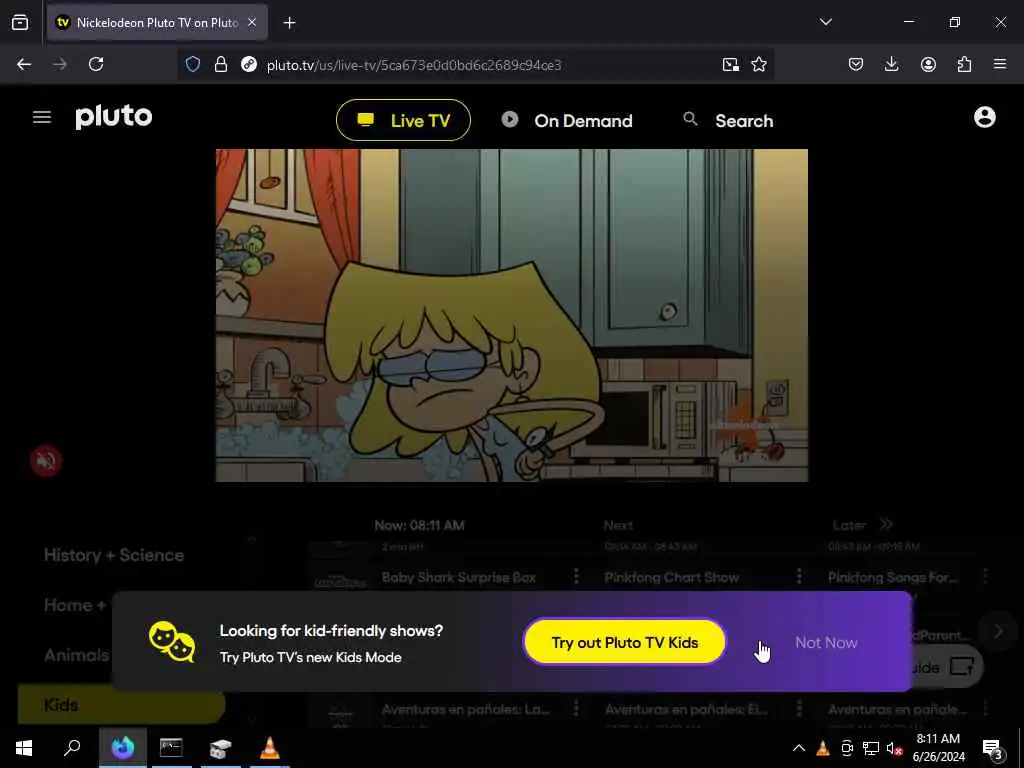Select Pinkfong Chart Show program

[x=671, y=577]
